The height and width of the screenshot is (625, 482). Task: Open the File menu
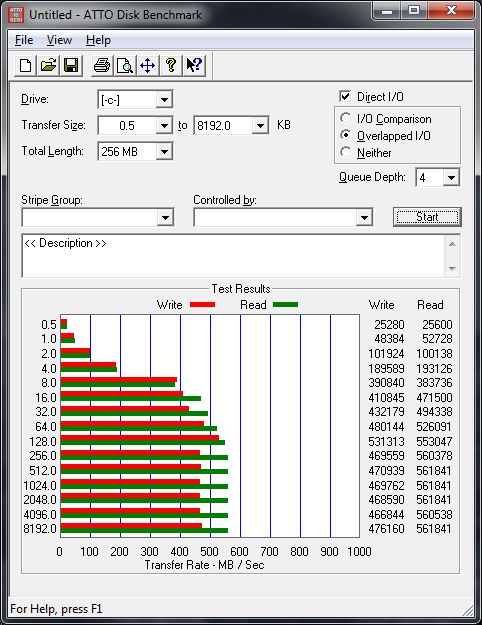pos(24,40)
